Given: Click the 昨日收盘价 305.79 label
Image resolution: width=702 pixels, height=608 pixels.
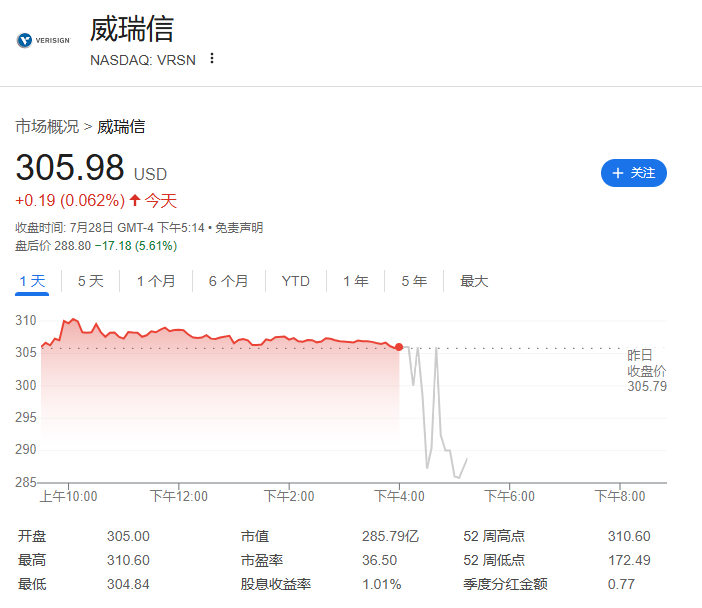Looking at the screenshot, I should click(x=646, y=371).
